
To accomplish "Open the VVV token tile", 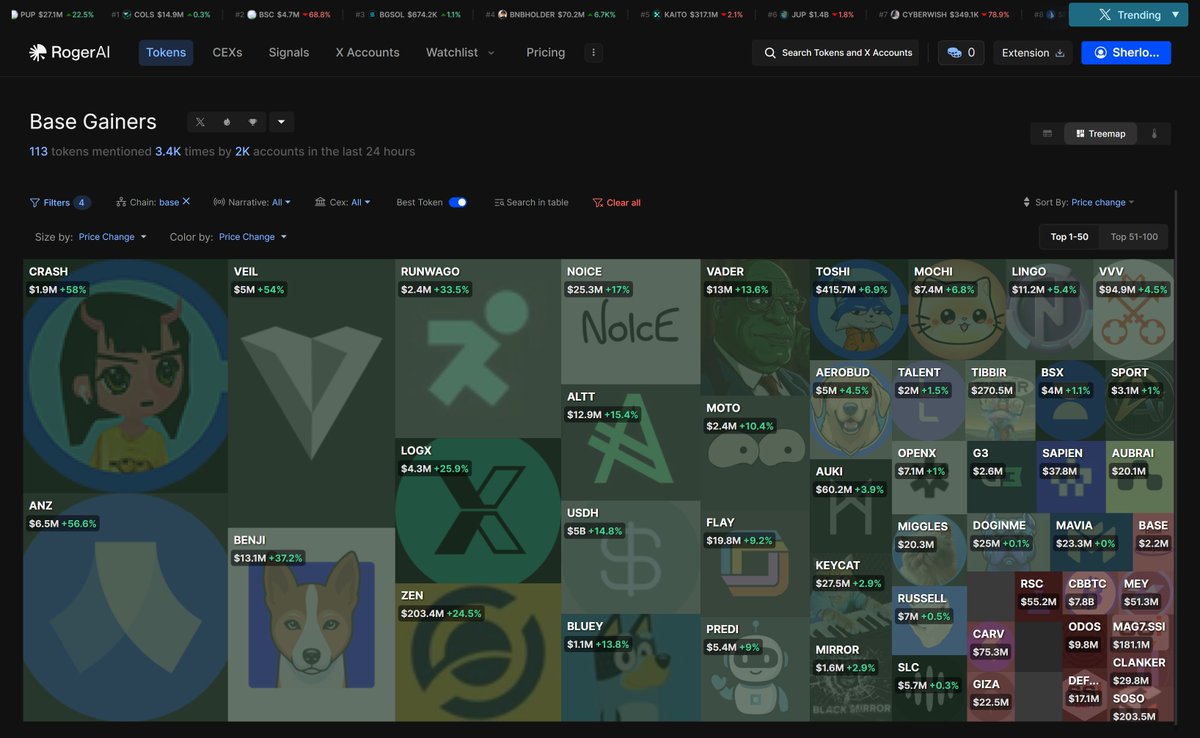I will tap(1133, 310).
